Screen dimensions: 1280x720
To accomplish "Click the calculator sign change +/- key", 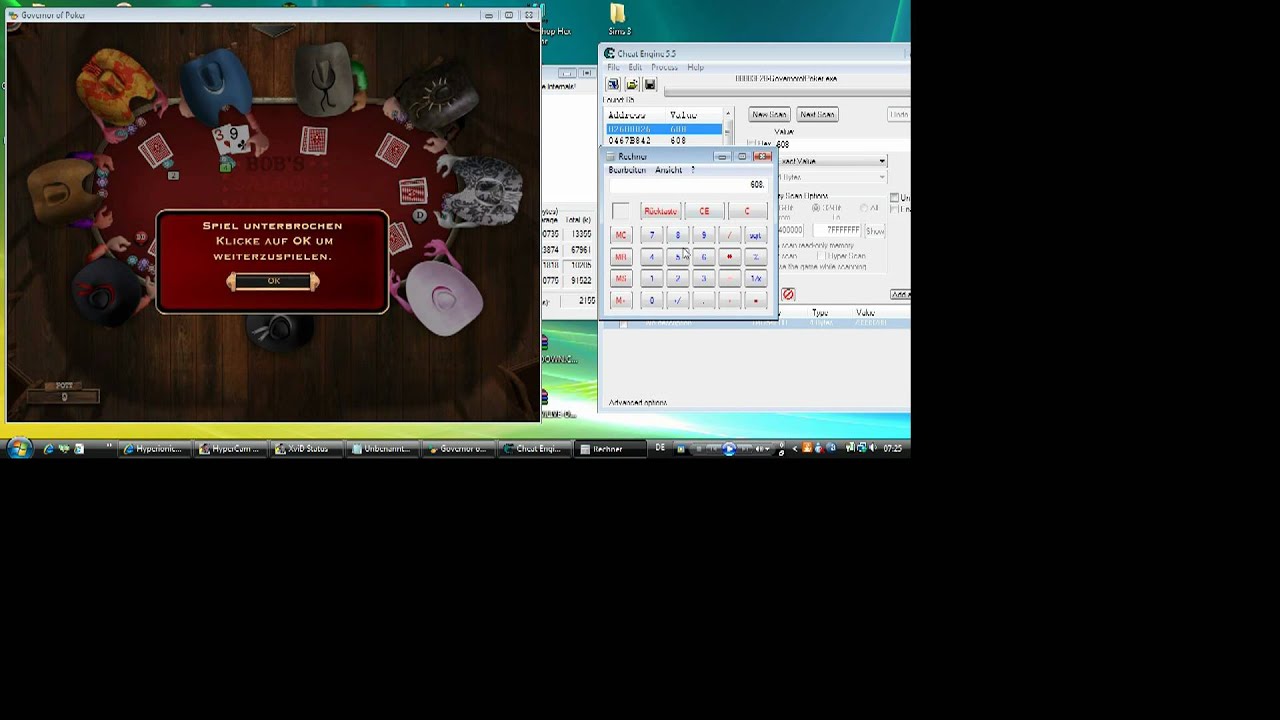I will [x=677, y=300].
